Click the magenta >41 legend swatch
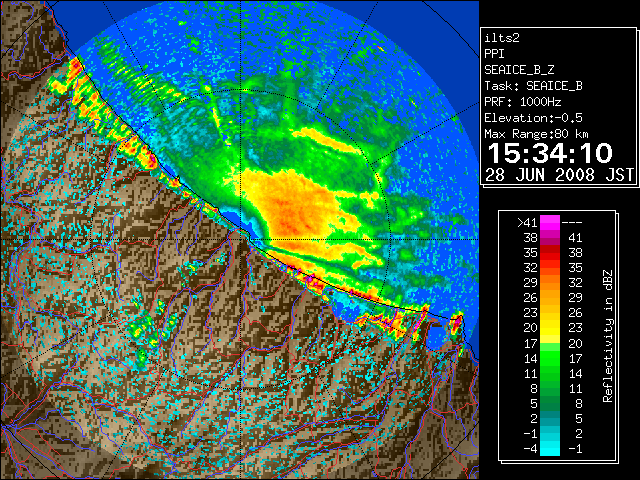 550,222
